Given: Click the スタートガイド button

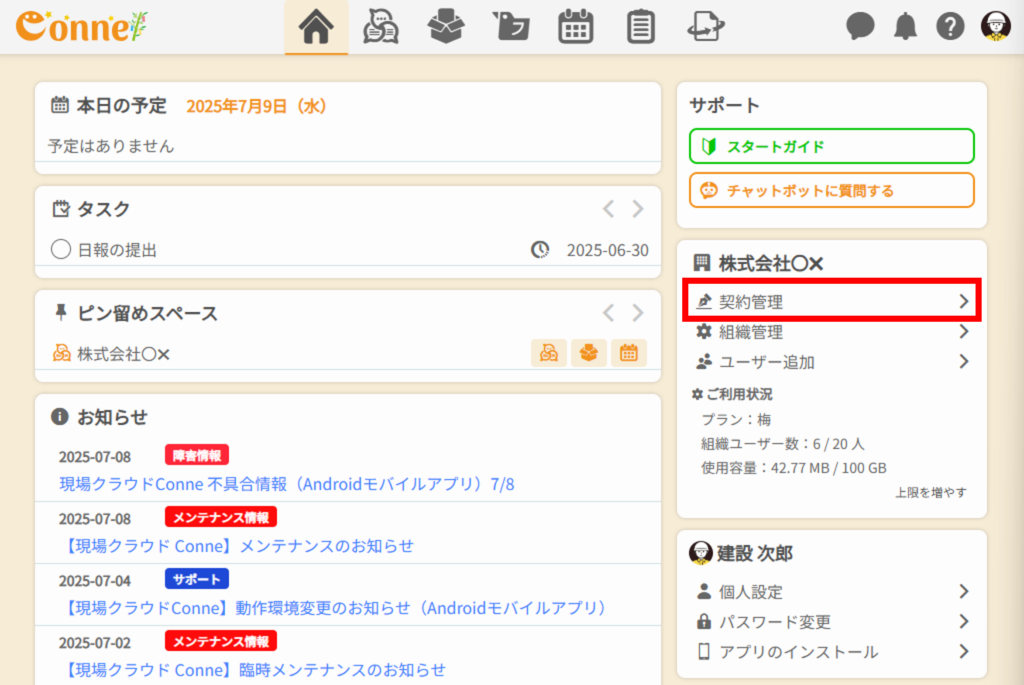Looking at the screenshot, I should [x=831, y=146].
